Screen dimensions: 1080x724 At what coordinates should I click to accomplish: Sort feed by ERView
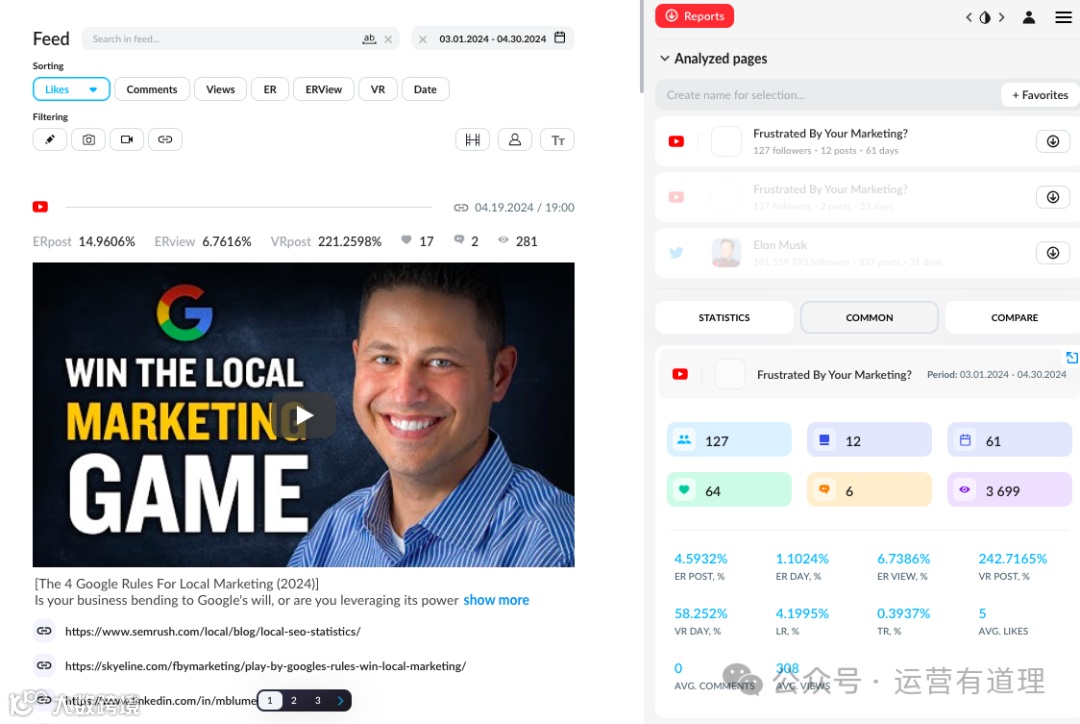coord(324,90)
